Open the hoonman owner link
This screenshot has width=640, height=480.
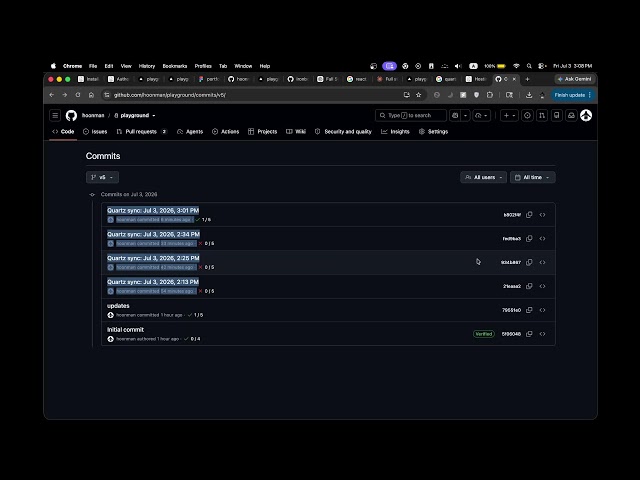pyautogui.click(x=93, y=116)
